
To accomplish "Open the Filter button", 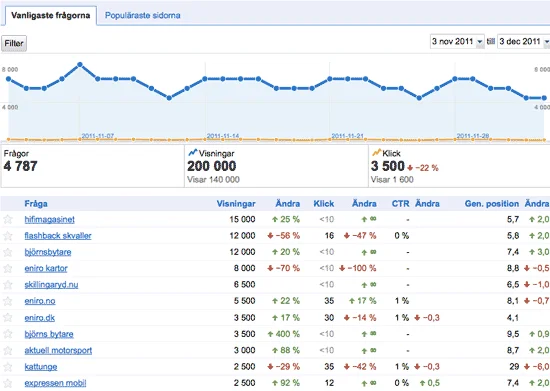I will pos(14,43).
